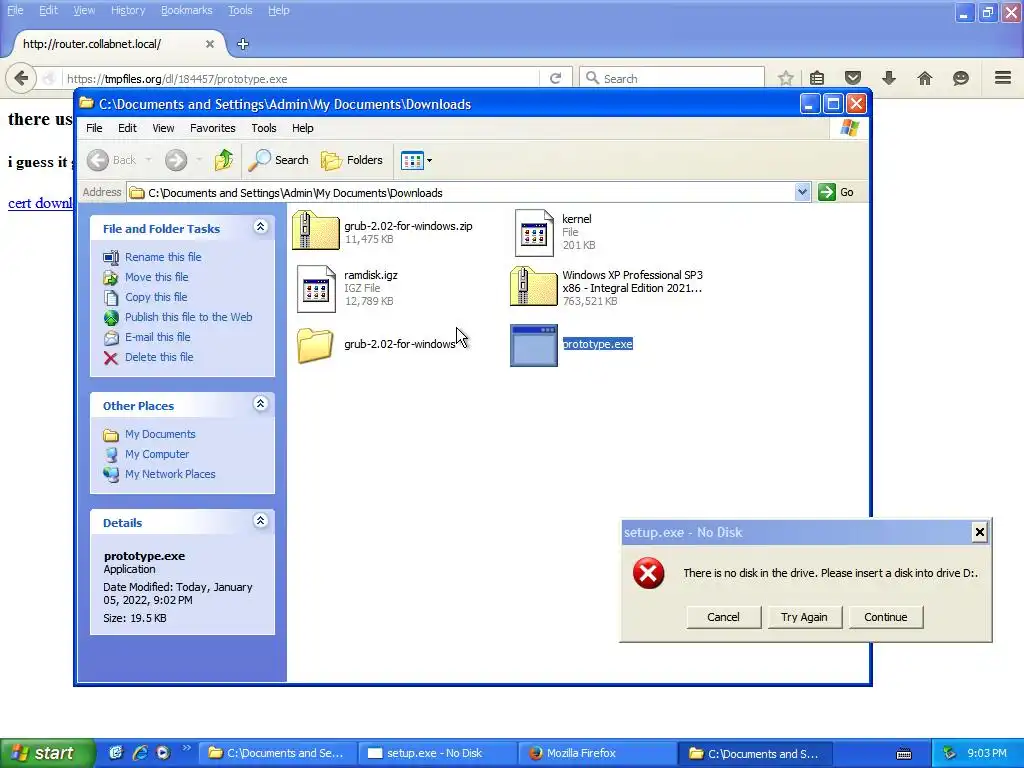The image size is (1024, 768).
Task: Bookmark this page with the star icon
Action: click(786, 78)
